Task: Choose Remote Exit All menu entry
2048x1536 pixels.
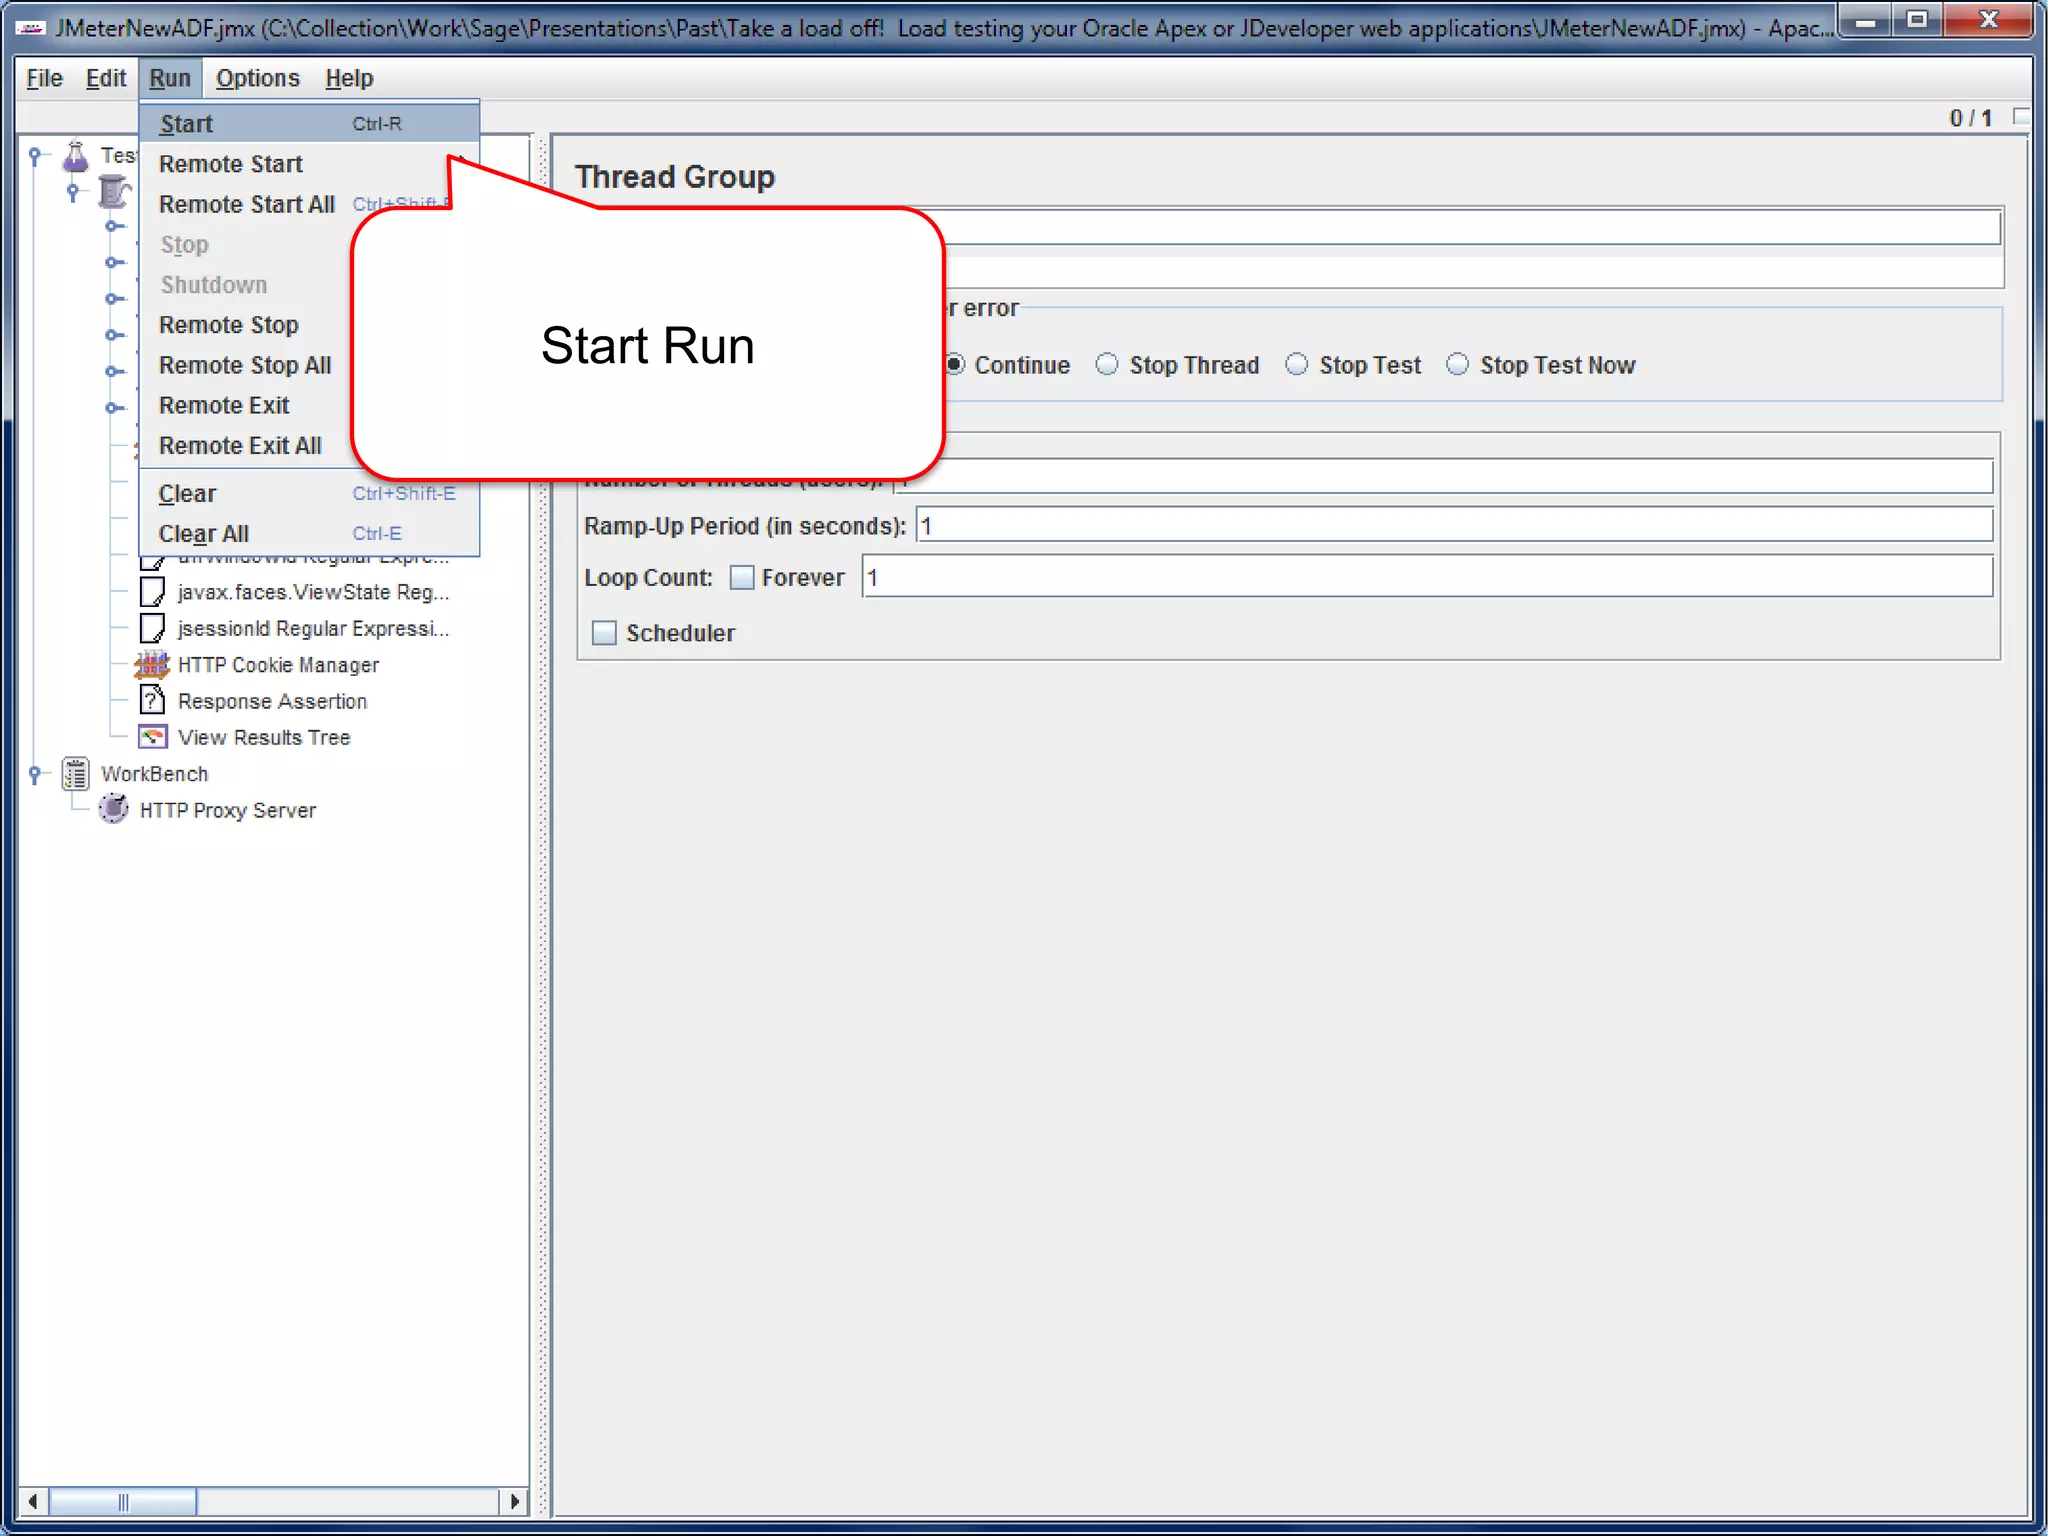Action: pos(246,446)
